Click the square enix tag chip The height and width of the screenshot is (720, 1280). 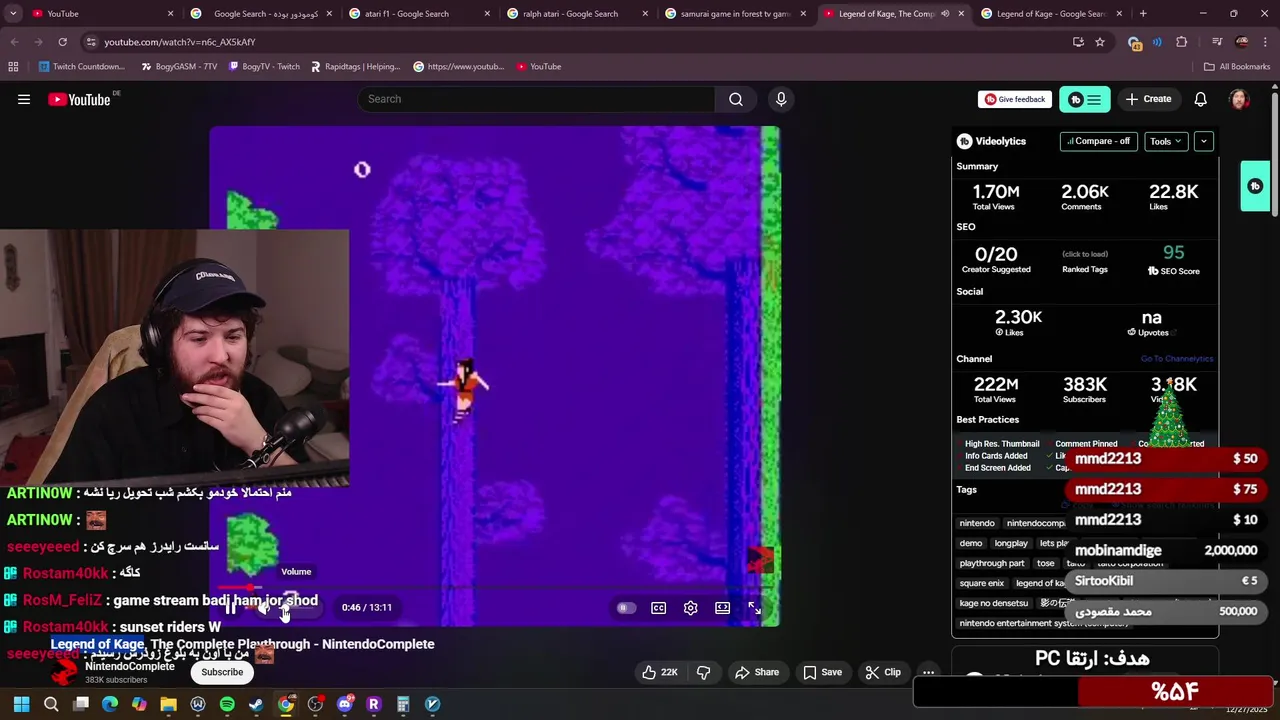coord(982,583)
